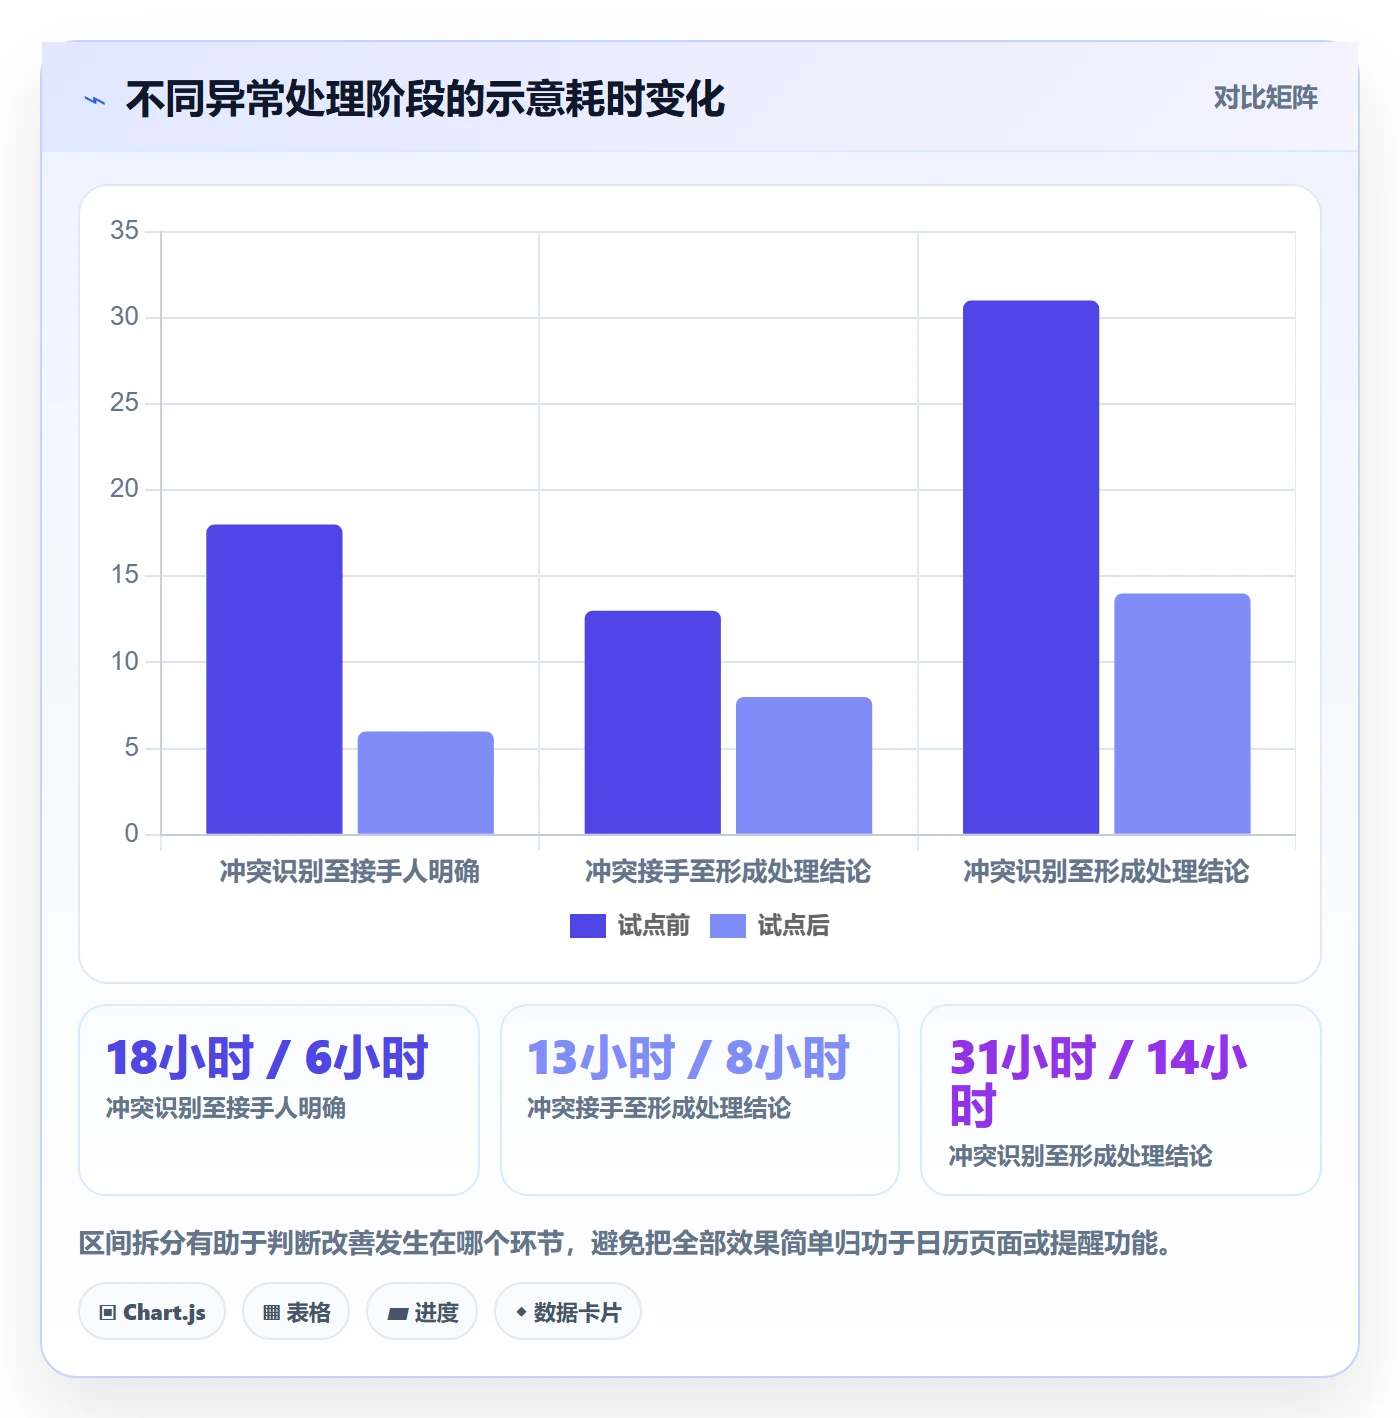Image resolution: width=1400 pixels, height=1418 pixels.
Task: Click the y-axis value 10
Action: click(x=124, y=662)
